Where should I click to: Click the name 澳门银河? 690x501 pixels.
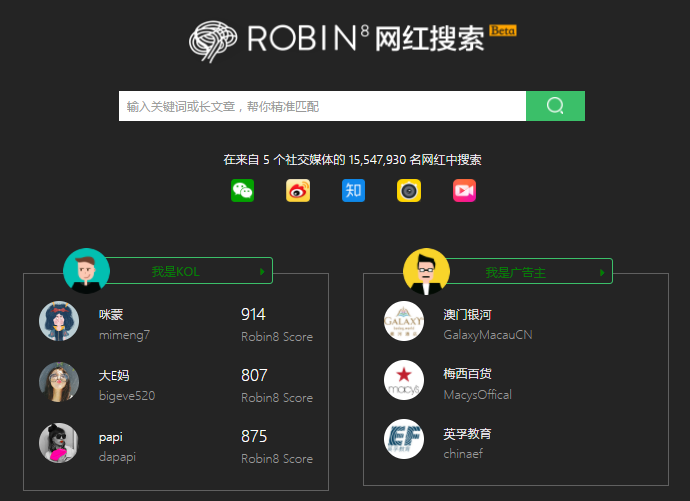point(467,314)
